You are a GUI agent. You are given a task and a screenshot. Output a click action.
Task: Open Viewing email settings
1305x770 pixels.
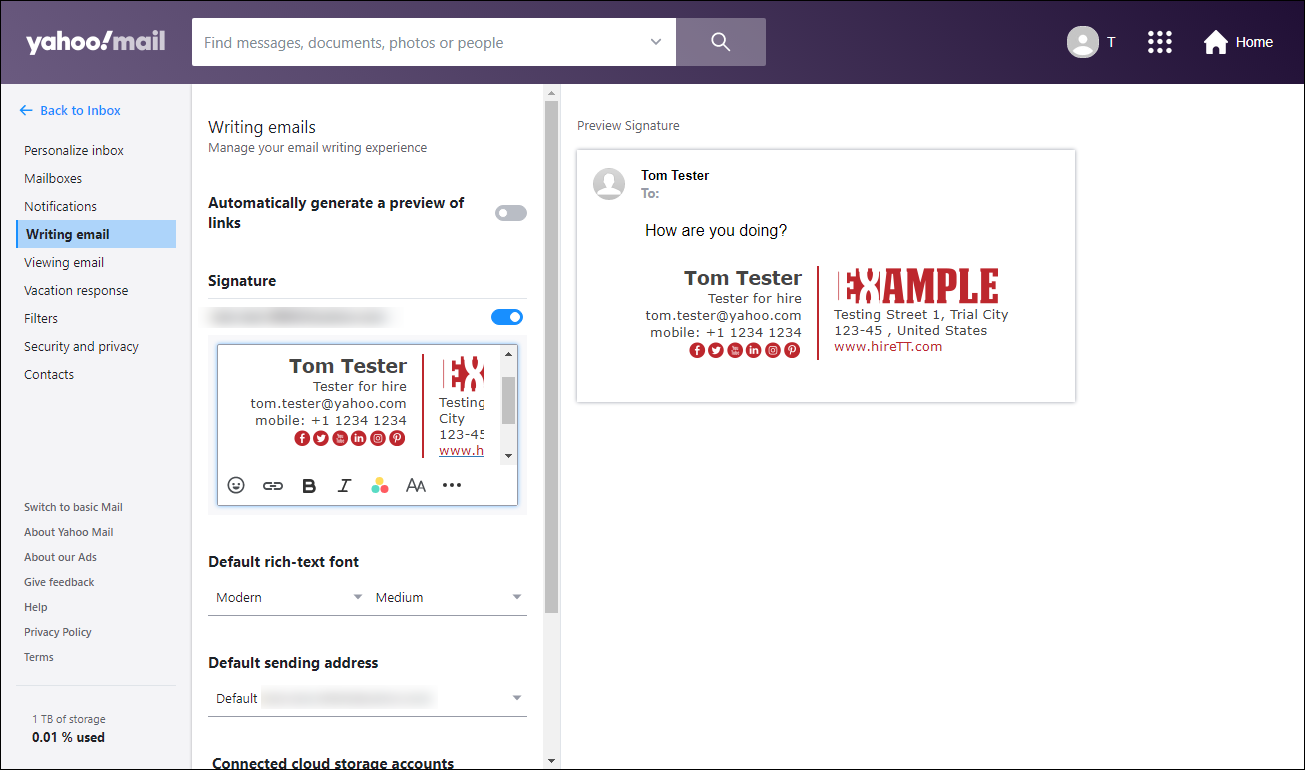tap(64, 262)
